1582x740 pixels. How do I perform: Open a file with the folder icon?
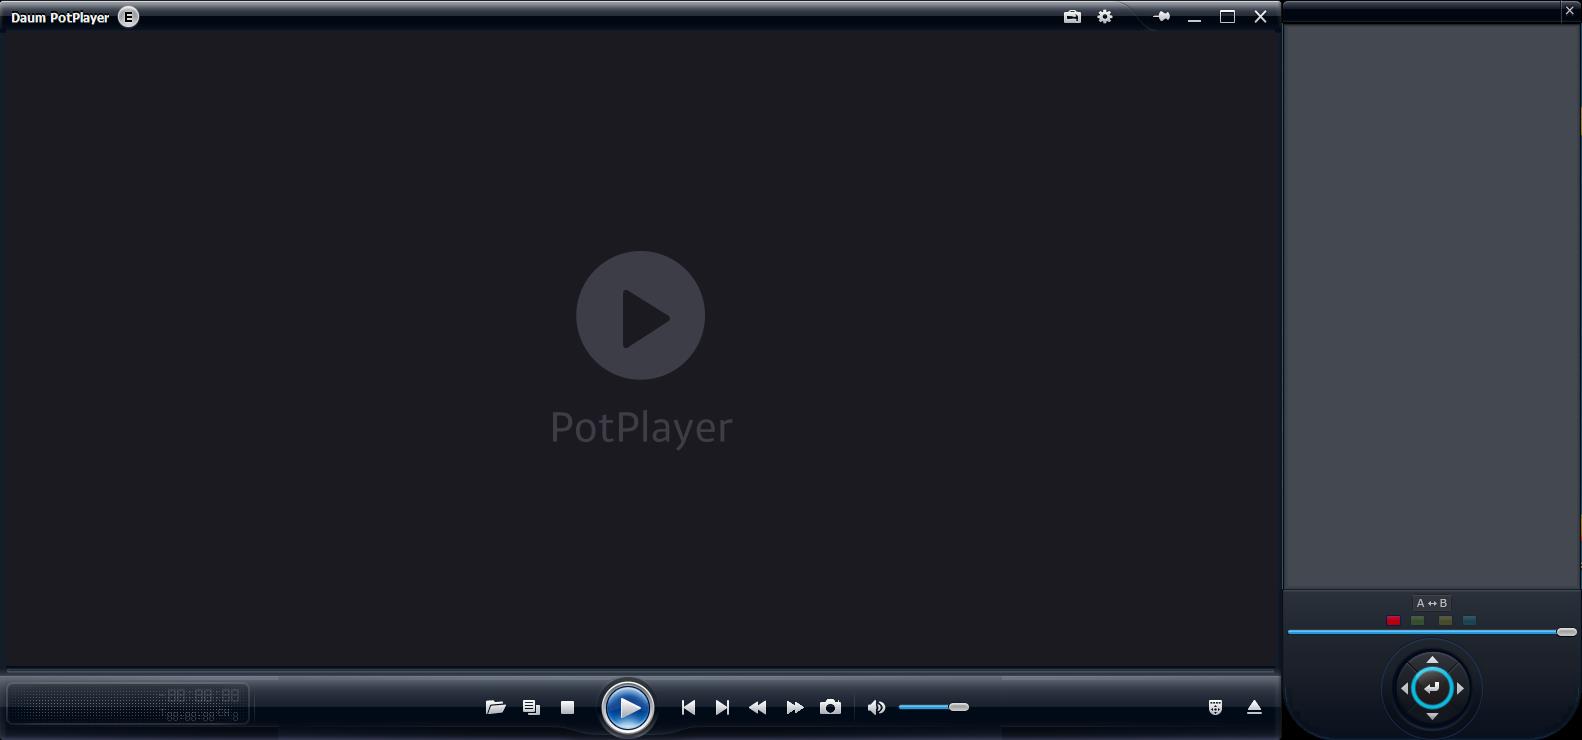[495, 707]
